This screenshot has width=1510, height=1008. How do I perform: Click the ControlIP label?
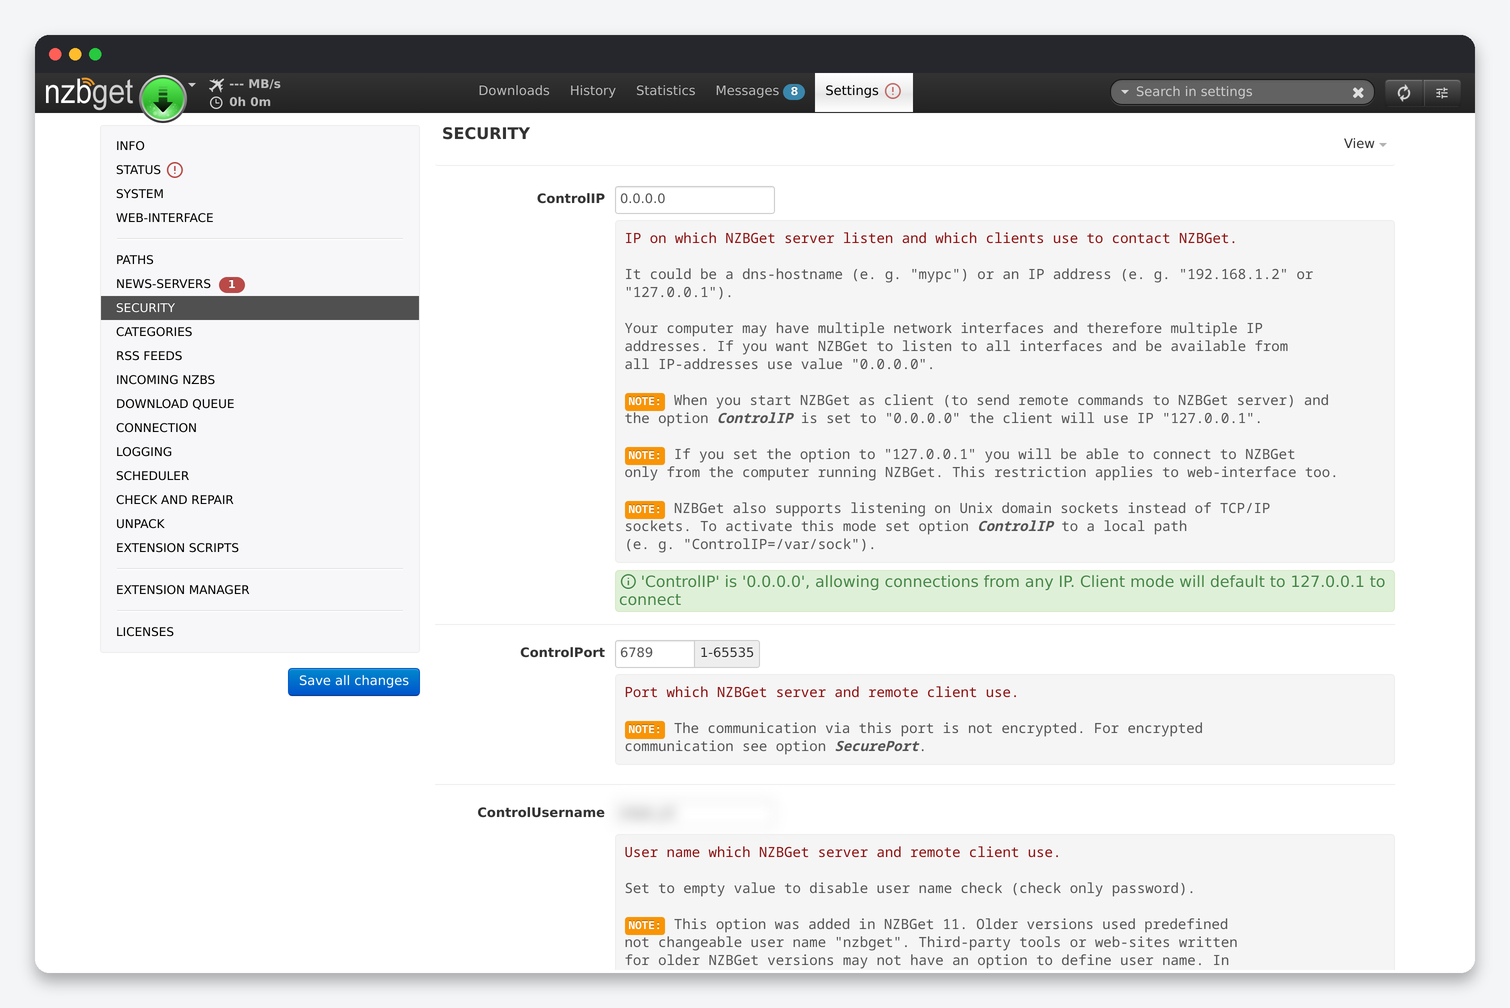[571, 199]
